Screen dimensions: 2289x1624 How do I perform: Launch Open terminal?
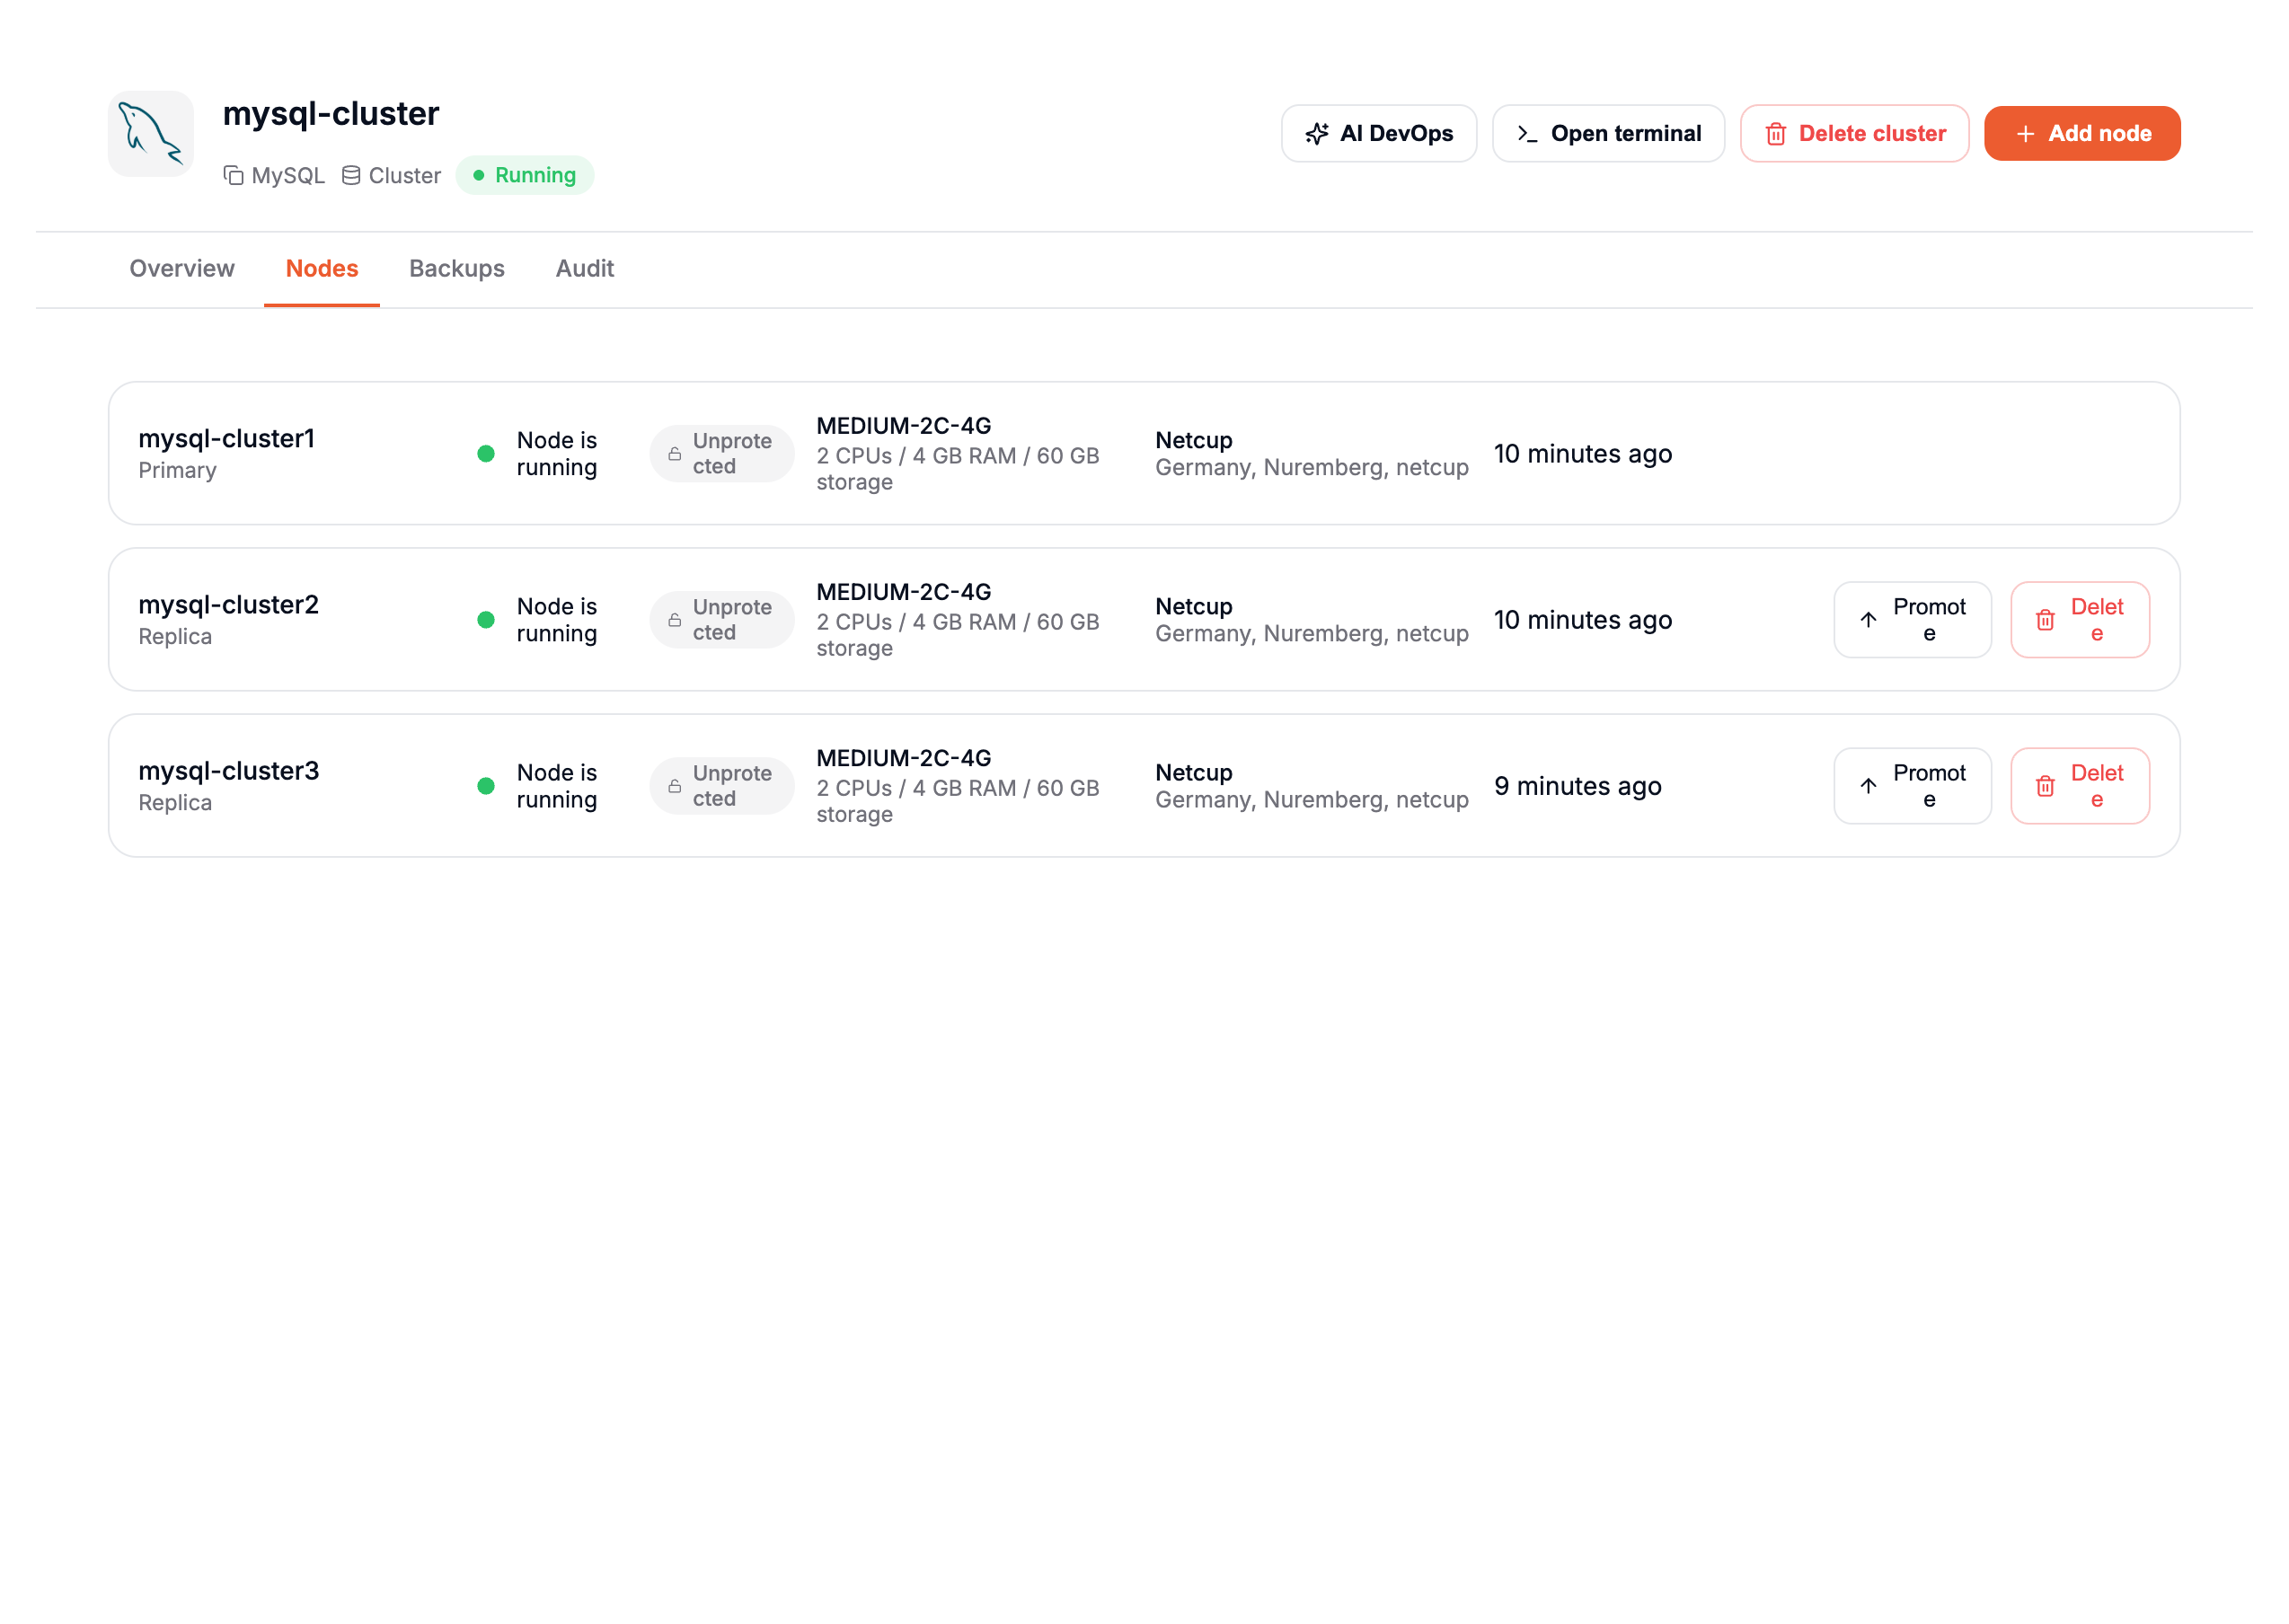[1607, 134]
